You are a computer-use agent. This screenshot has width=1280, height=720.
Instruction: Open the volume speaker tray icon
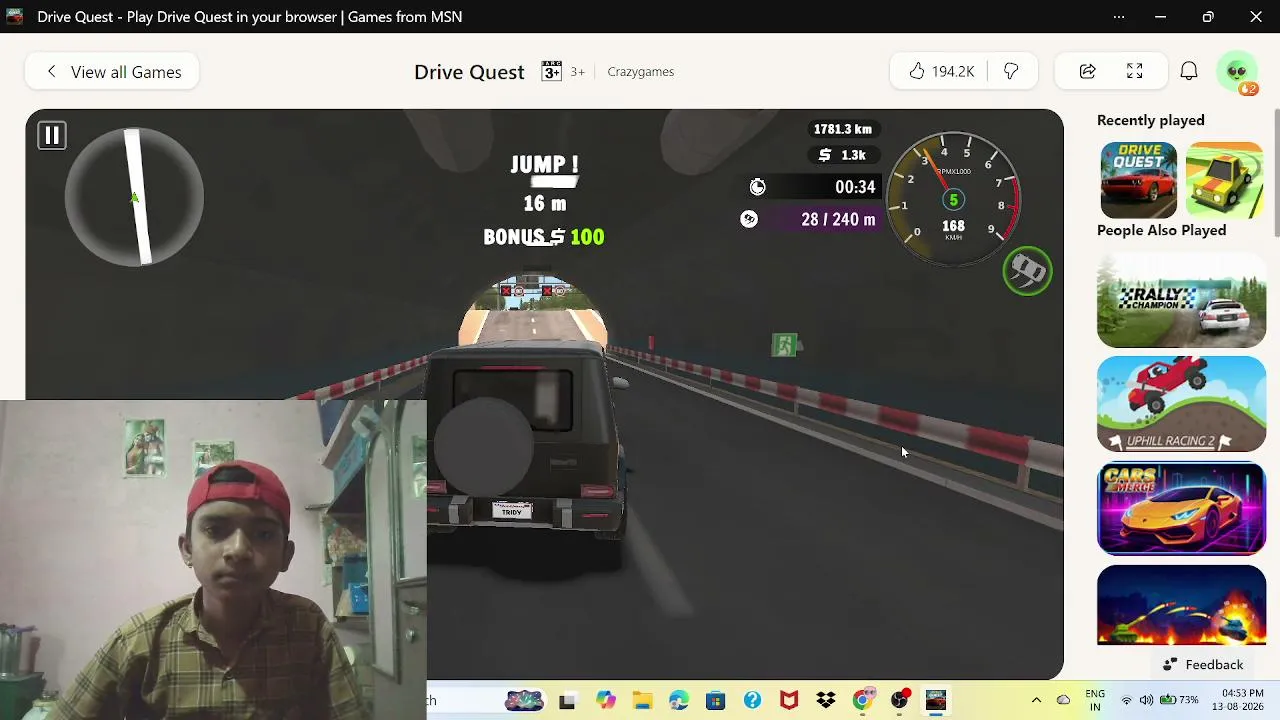pyautogui.click(x=1146, y=700)
